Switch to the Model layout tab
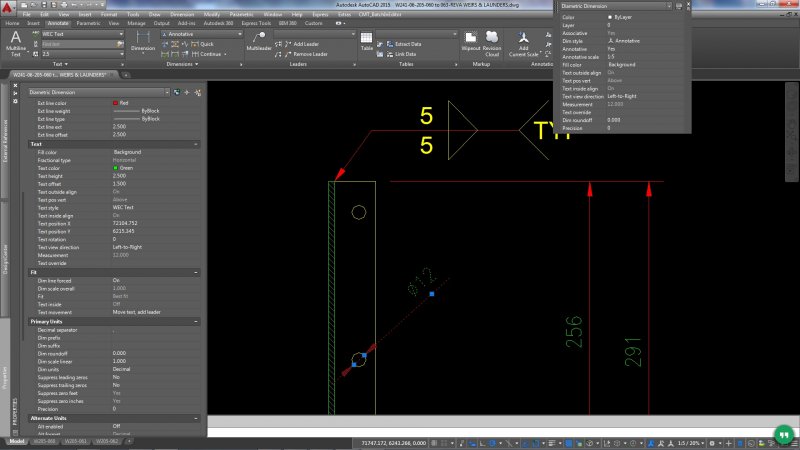Viewport: 800px width, 450px height. click(x=16, y=441)
